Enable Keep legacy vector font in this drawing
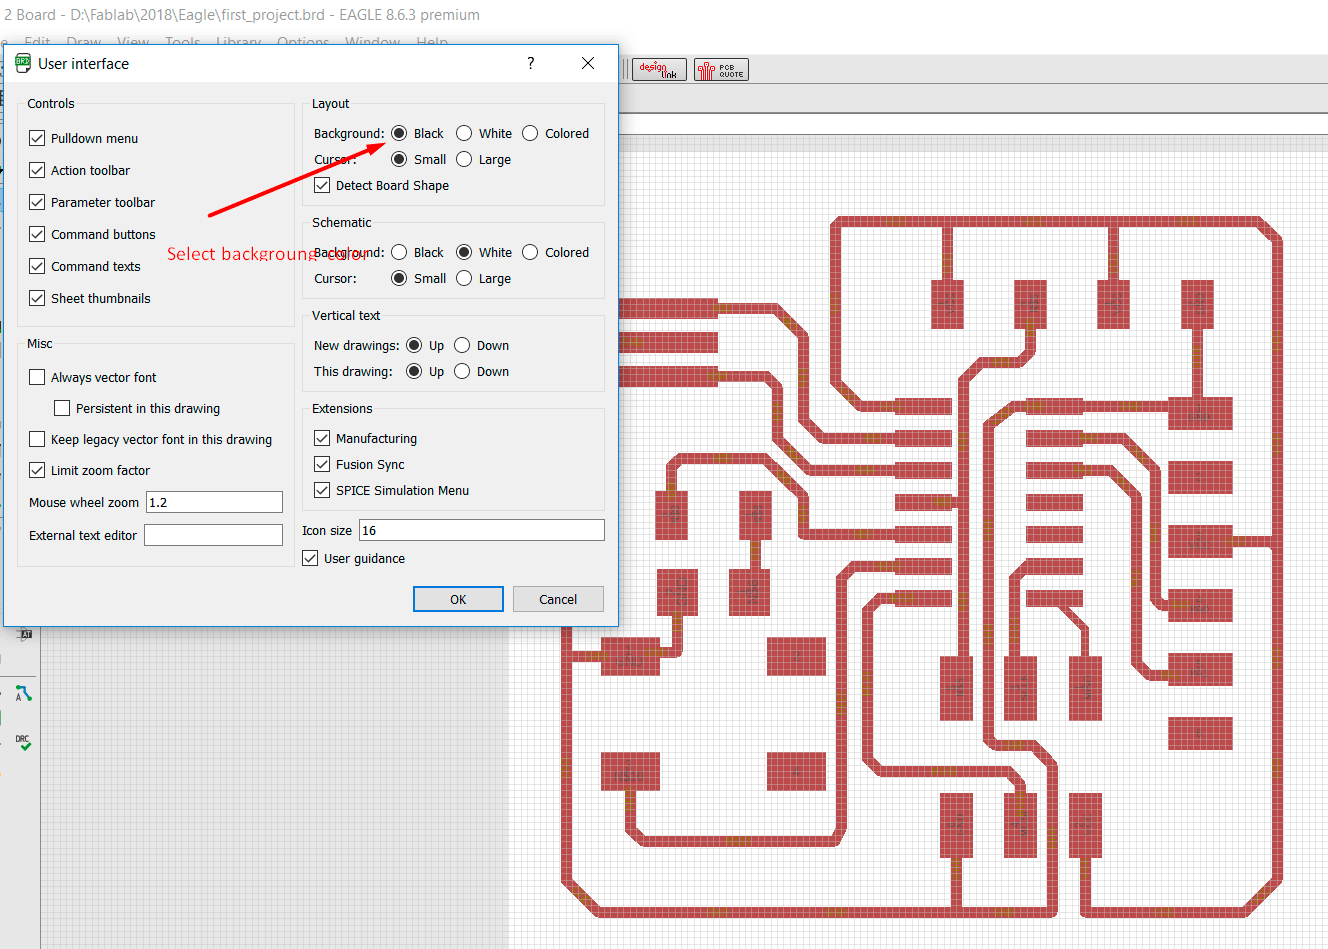1328x949 pixels. (37, 439)
